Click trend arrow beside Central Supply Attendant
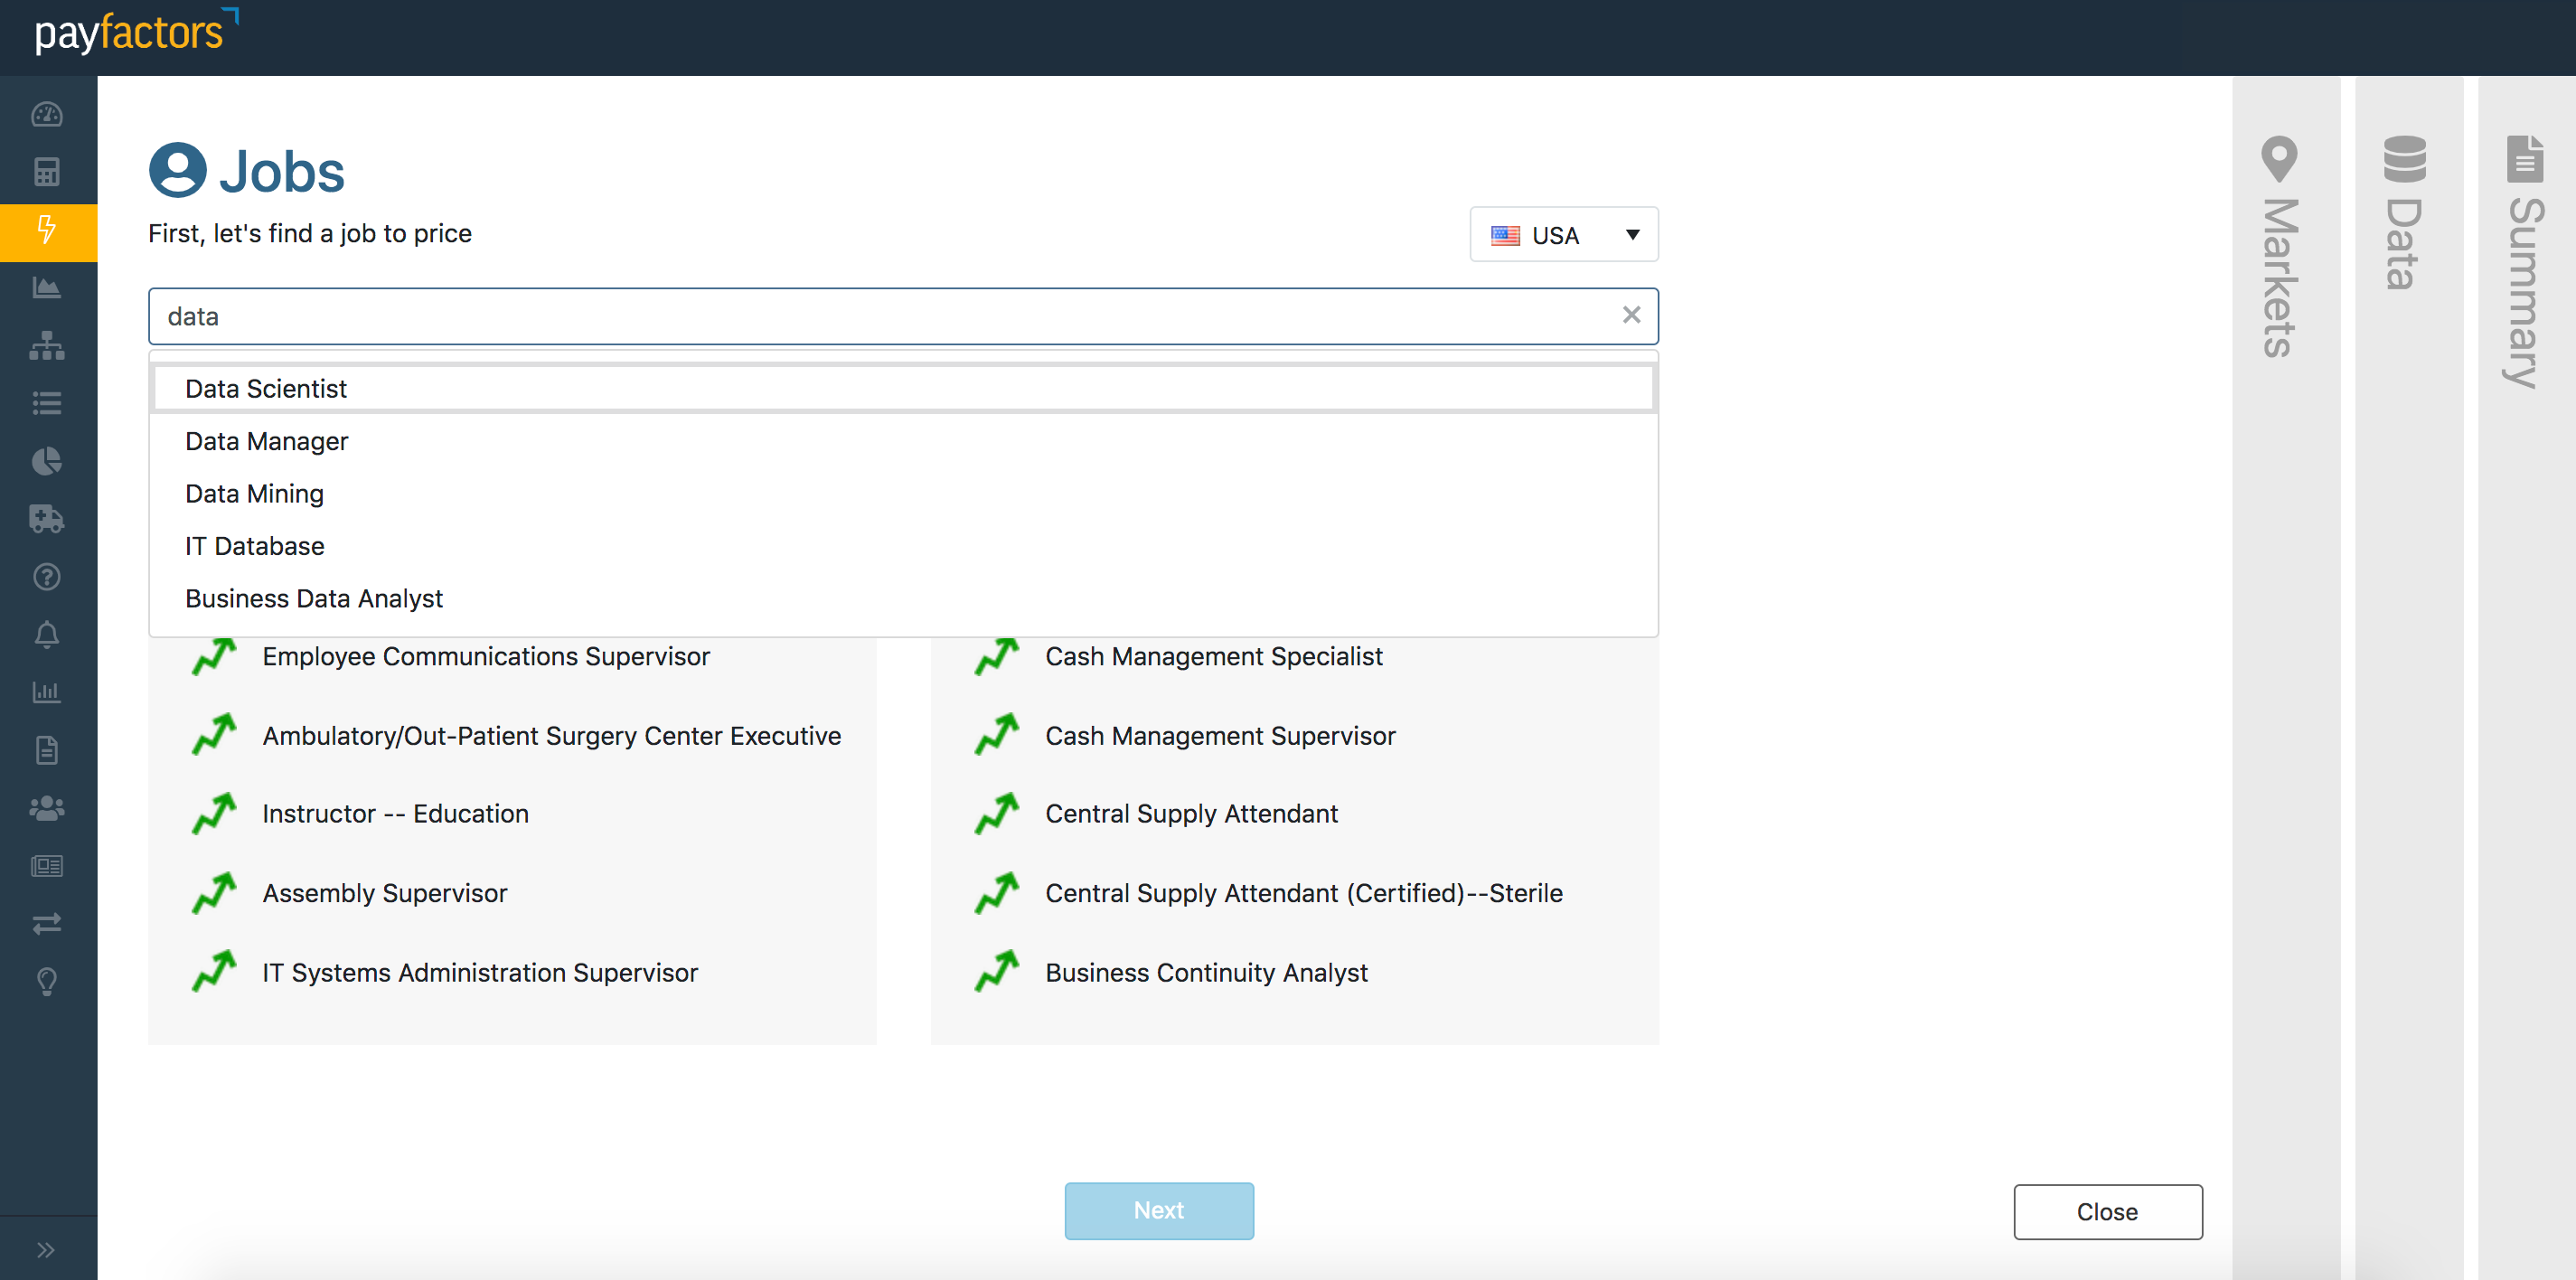 [997, 814]
